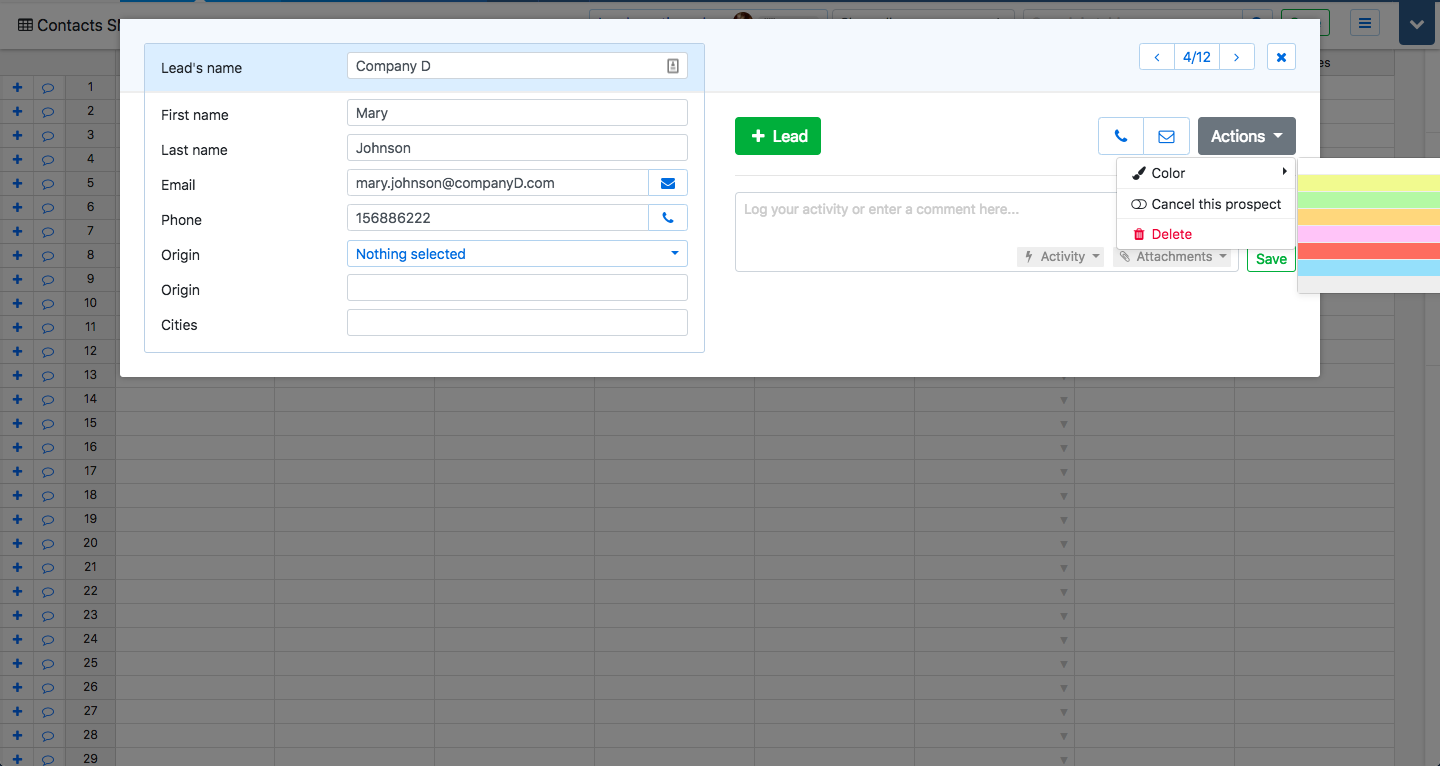
Task: Pick the red color swatch
Action: pos(1368,251)
